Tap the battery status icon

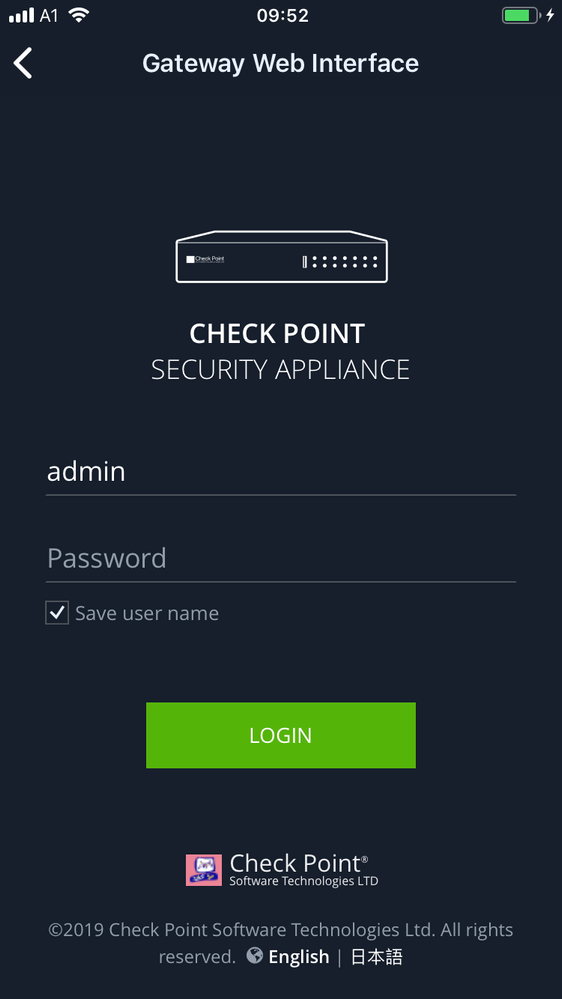click(521, 15)
